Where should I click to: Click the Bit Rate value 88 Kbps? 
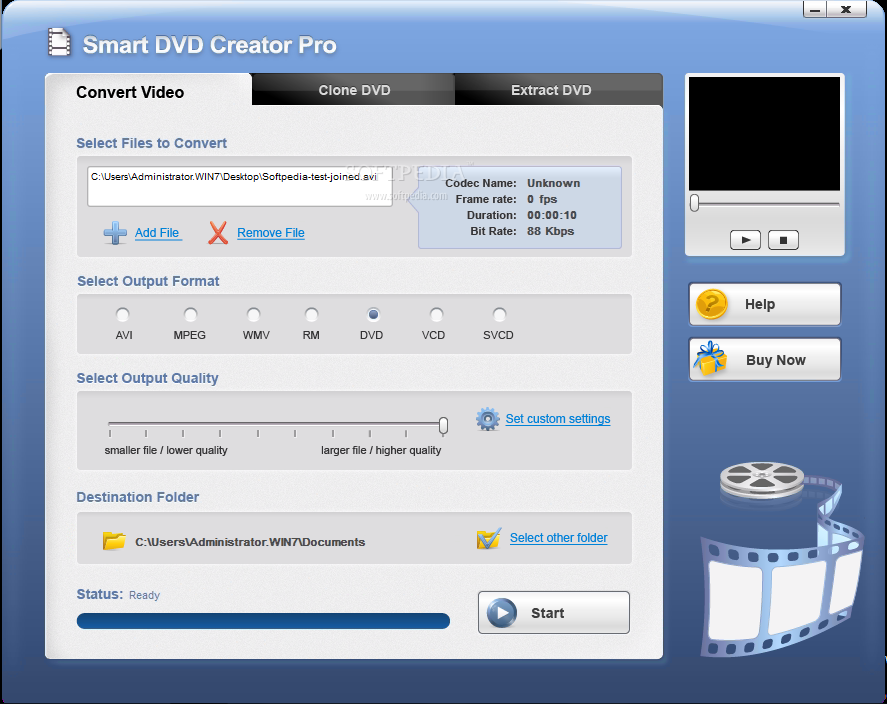pyautogui.click(x=550, y=231)
